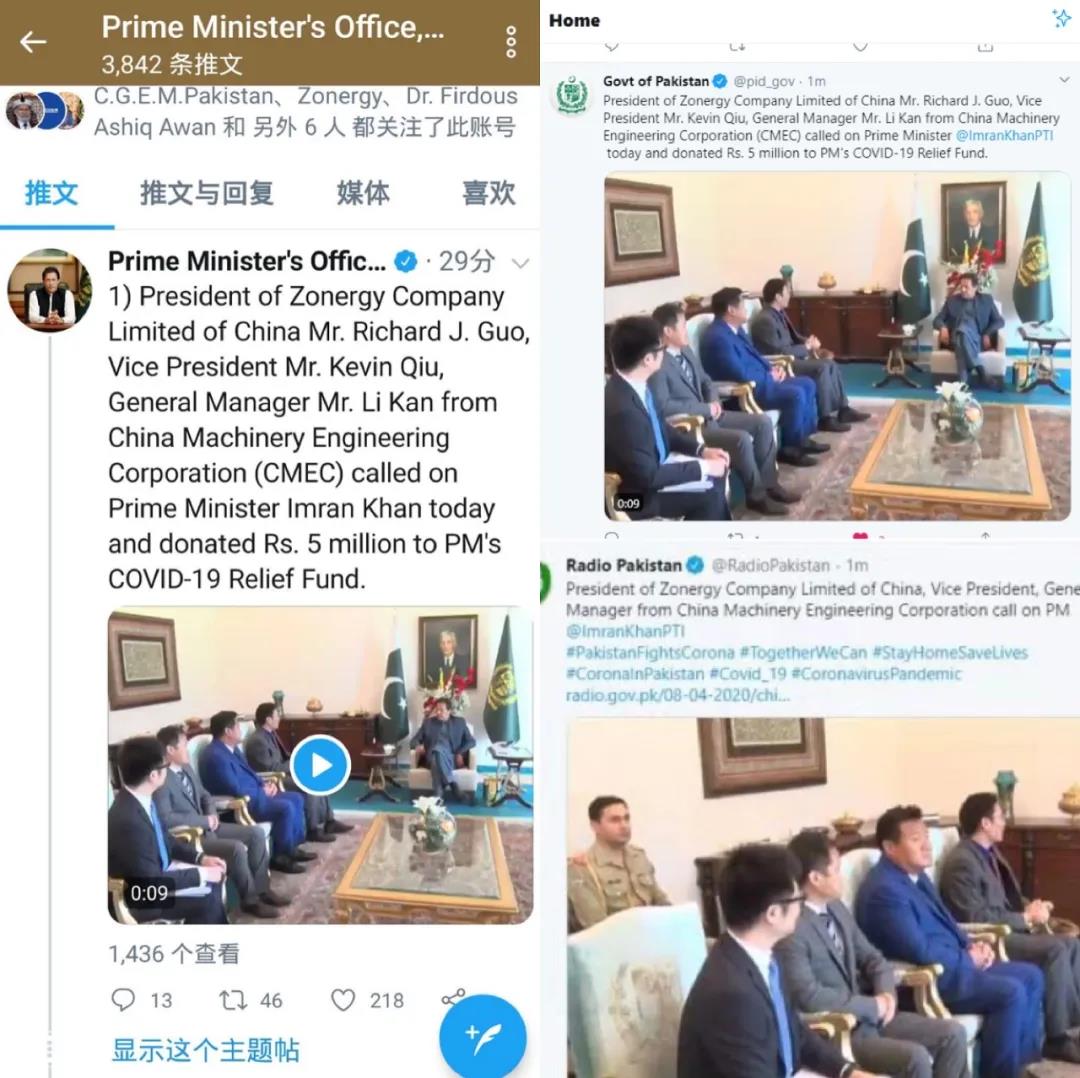Play the video in Prime Minister's Office tweet

point(320,765)
